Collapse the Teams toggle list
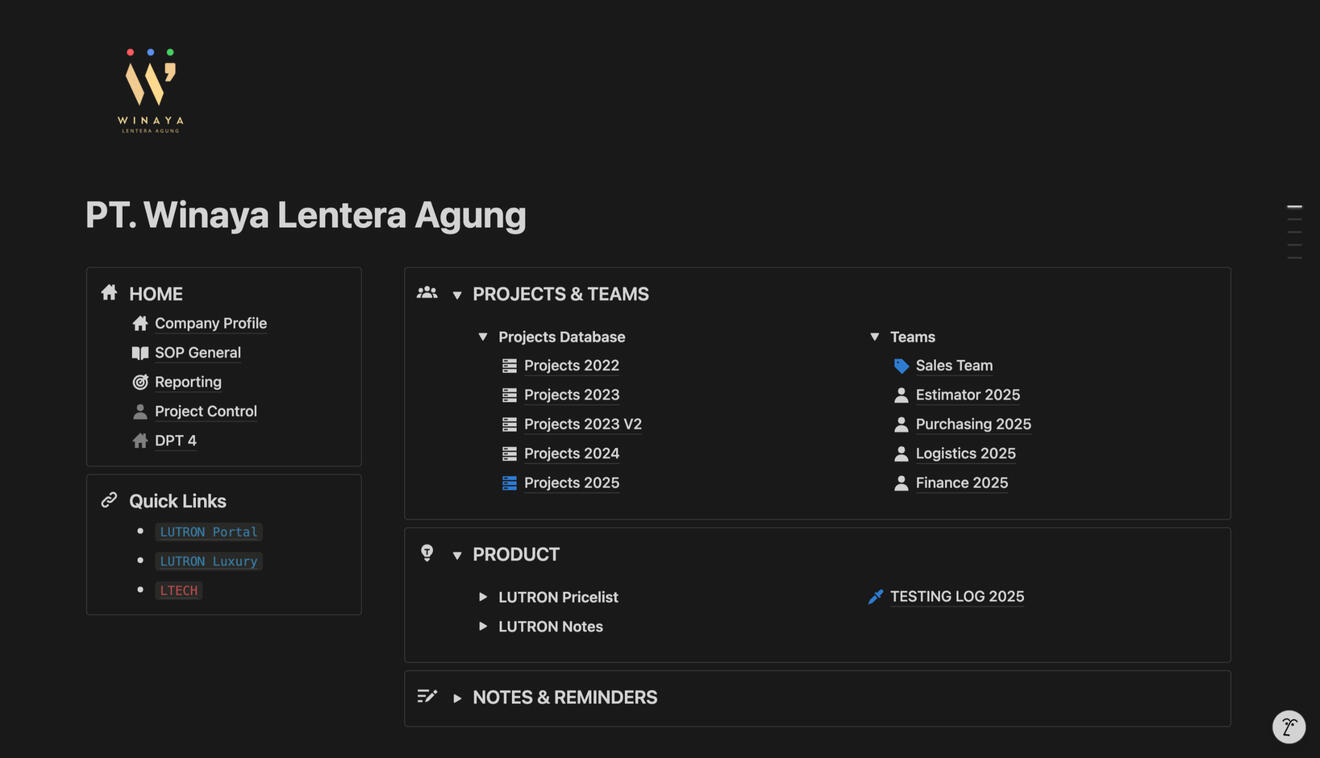1320x758 pixels. pos(874,337)
